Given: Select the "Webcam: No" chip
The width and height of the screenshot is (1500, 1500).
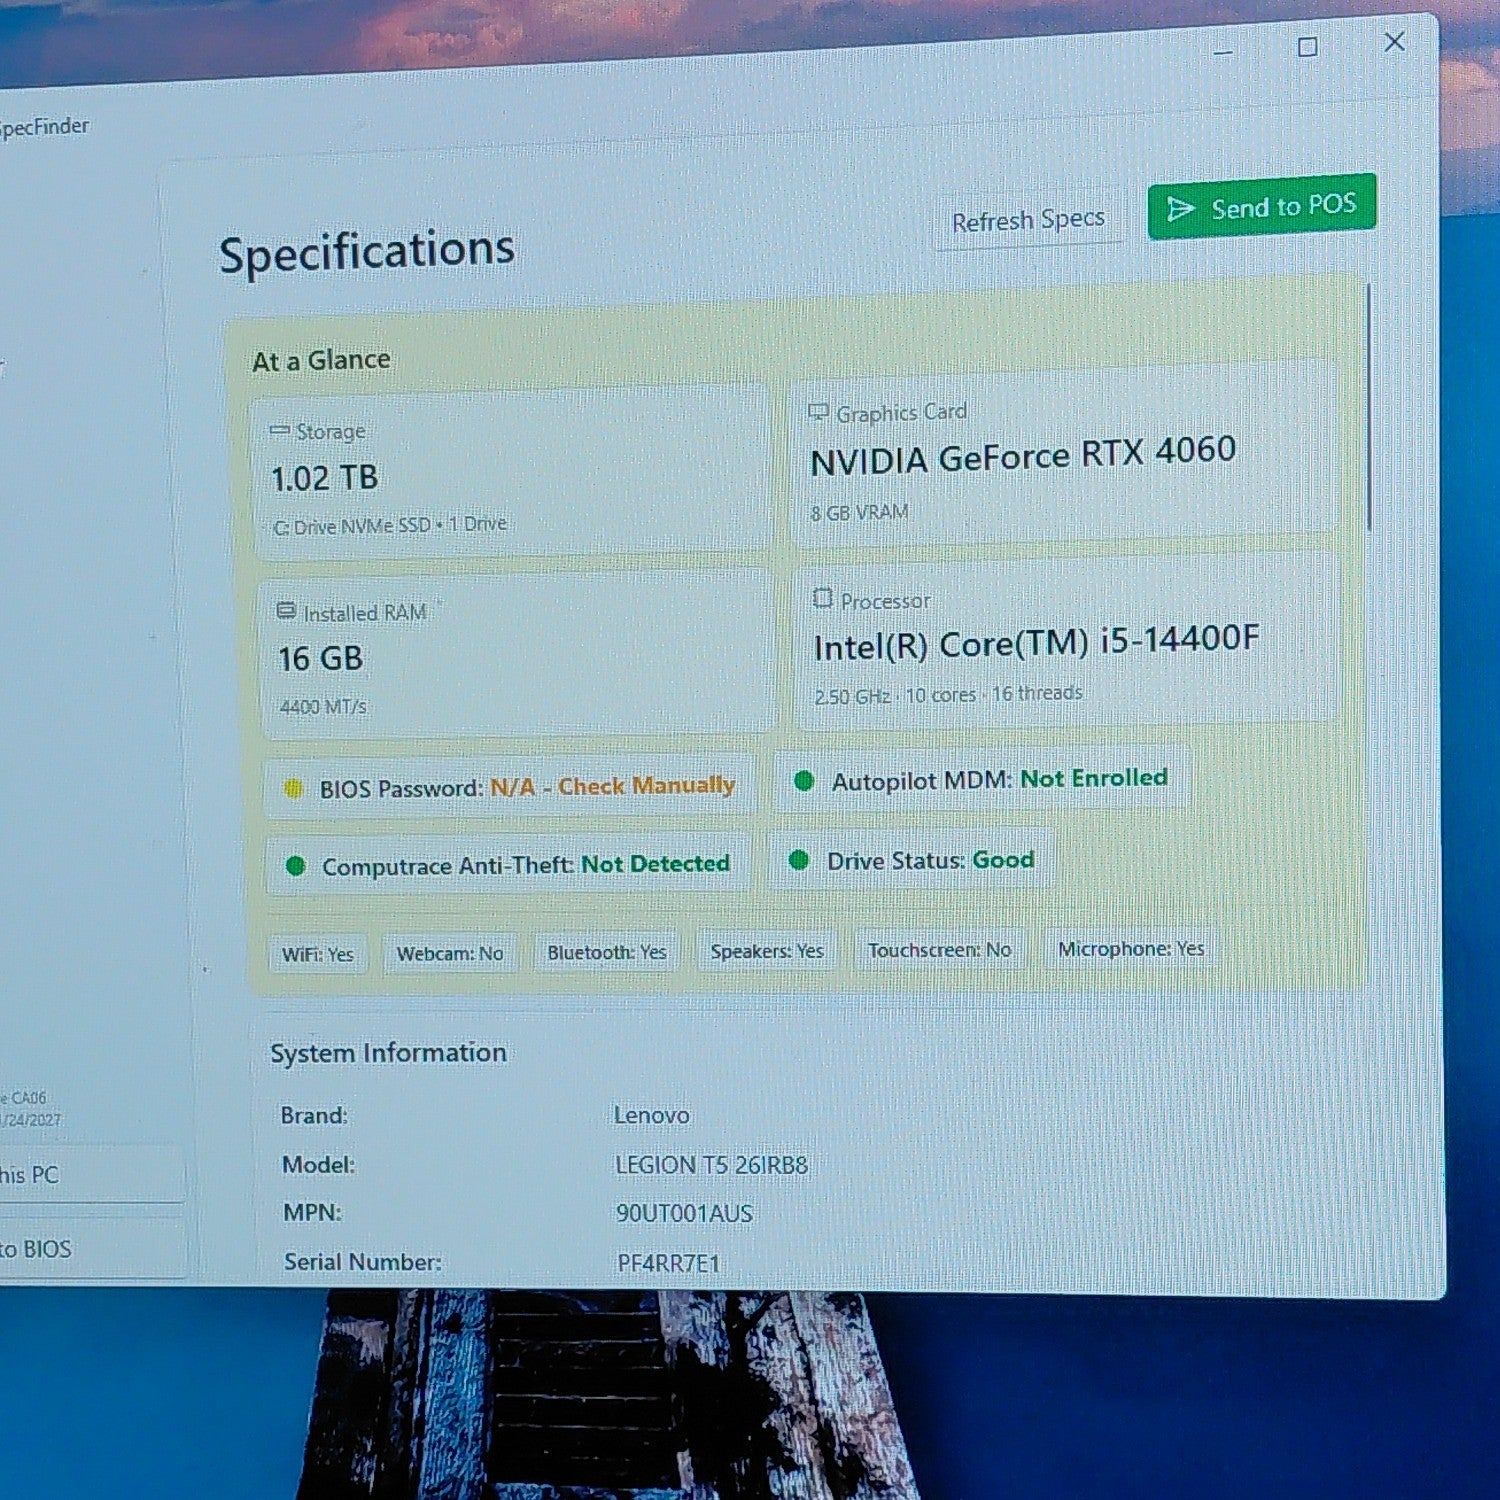Looking at the screenshot, I should click(450, 954).
